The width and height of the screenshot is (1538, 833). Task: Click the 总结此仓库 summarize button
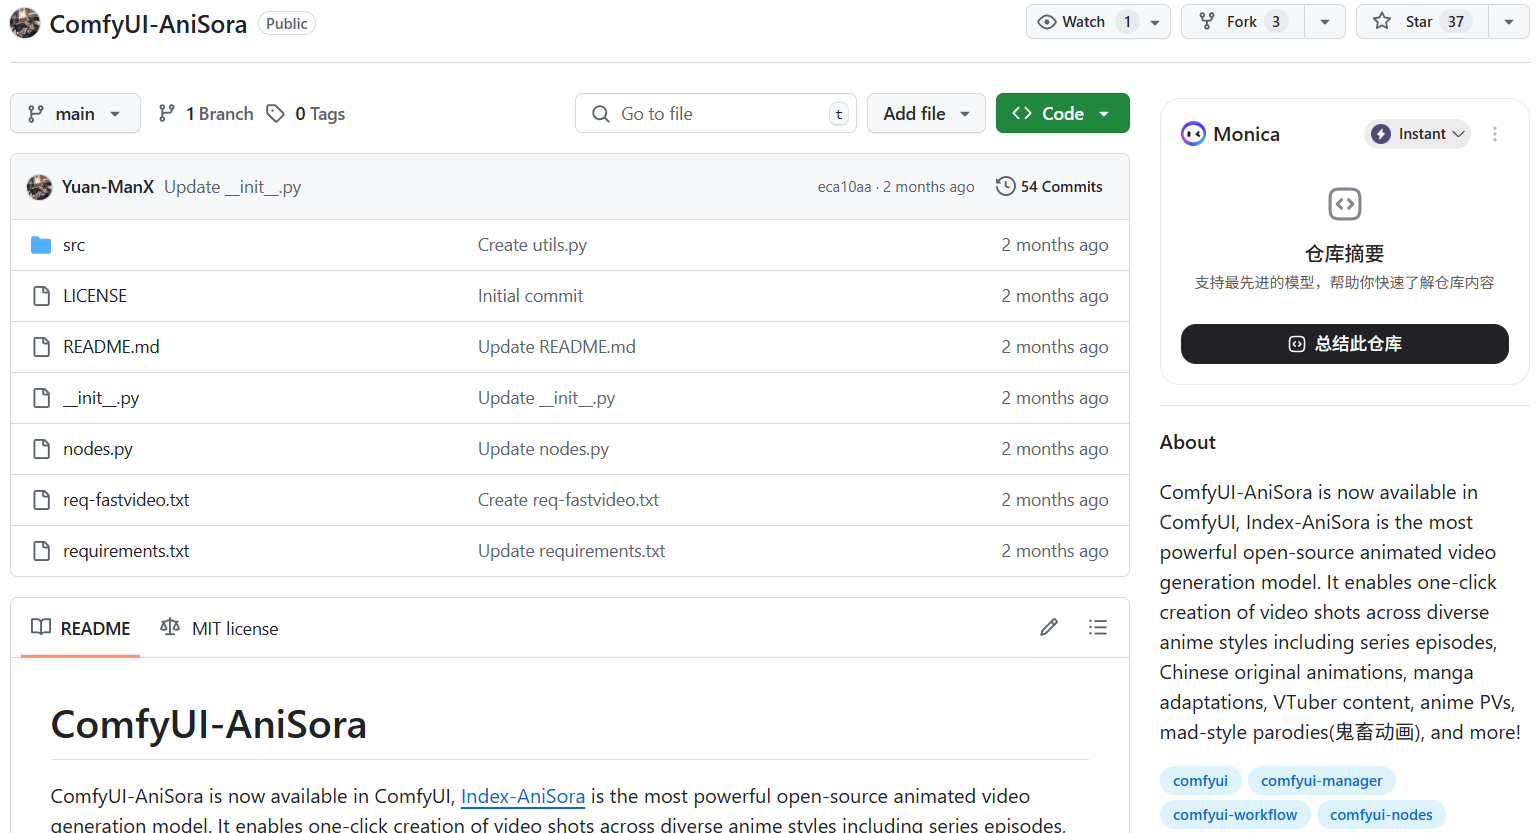point(1345,344)
